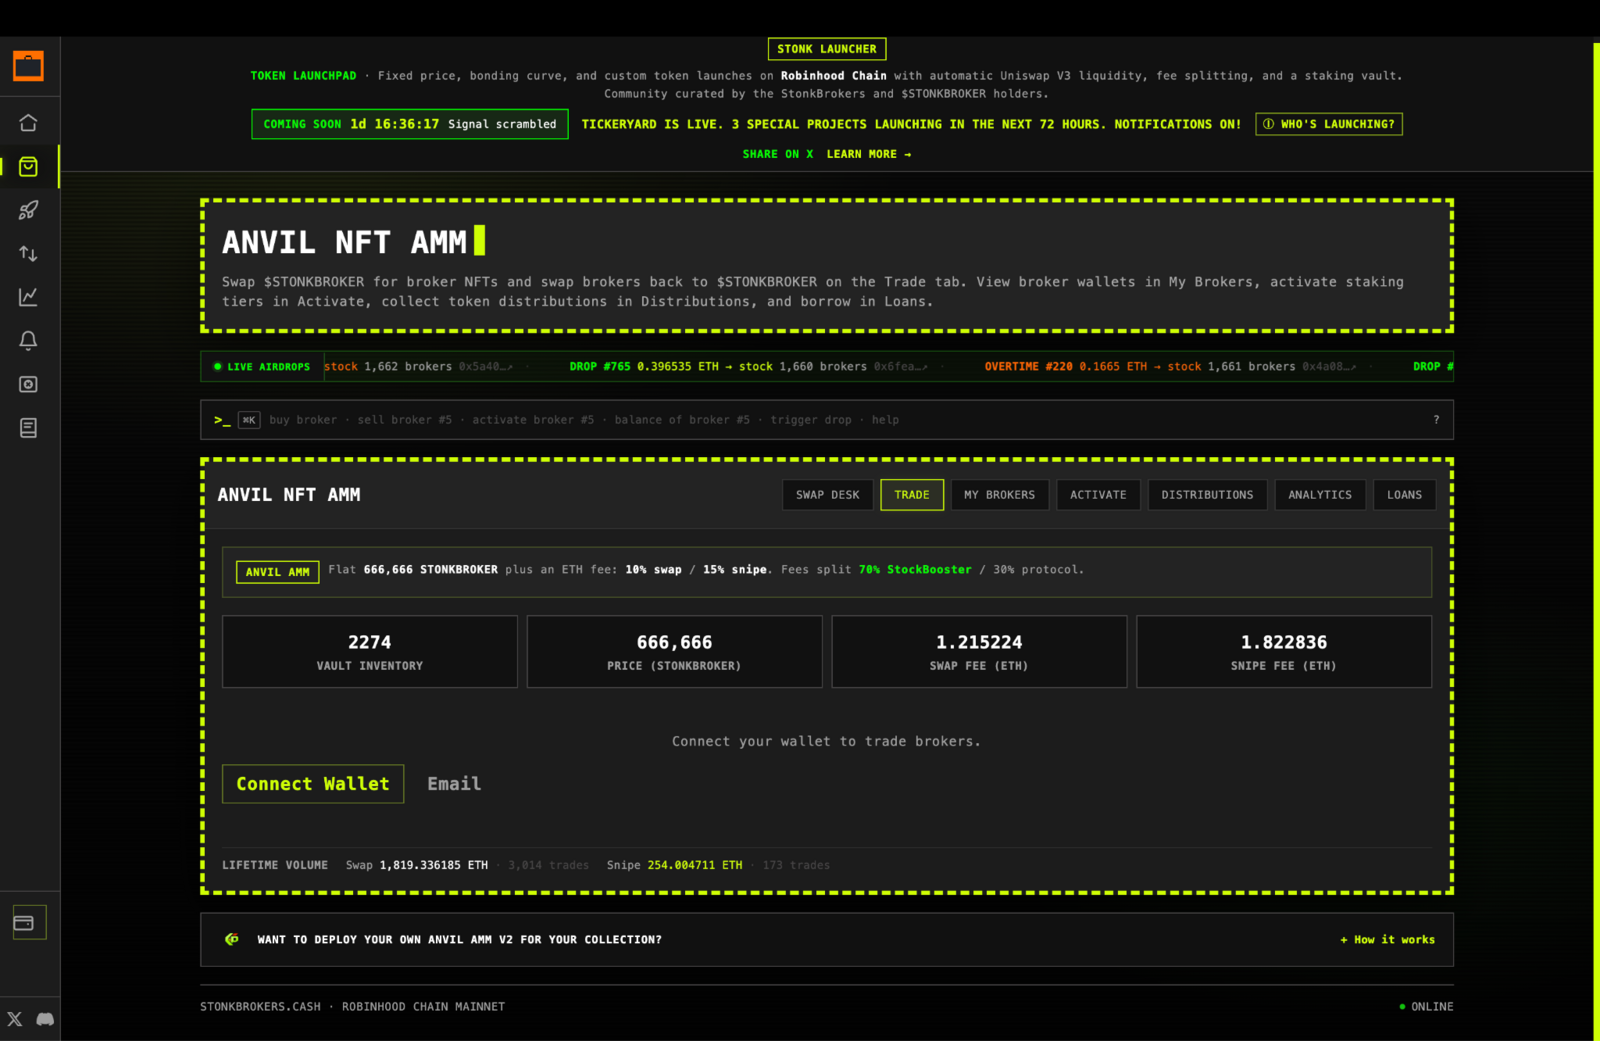
Task: Click the command prompt >_ icon
Action: (222, 420)
